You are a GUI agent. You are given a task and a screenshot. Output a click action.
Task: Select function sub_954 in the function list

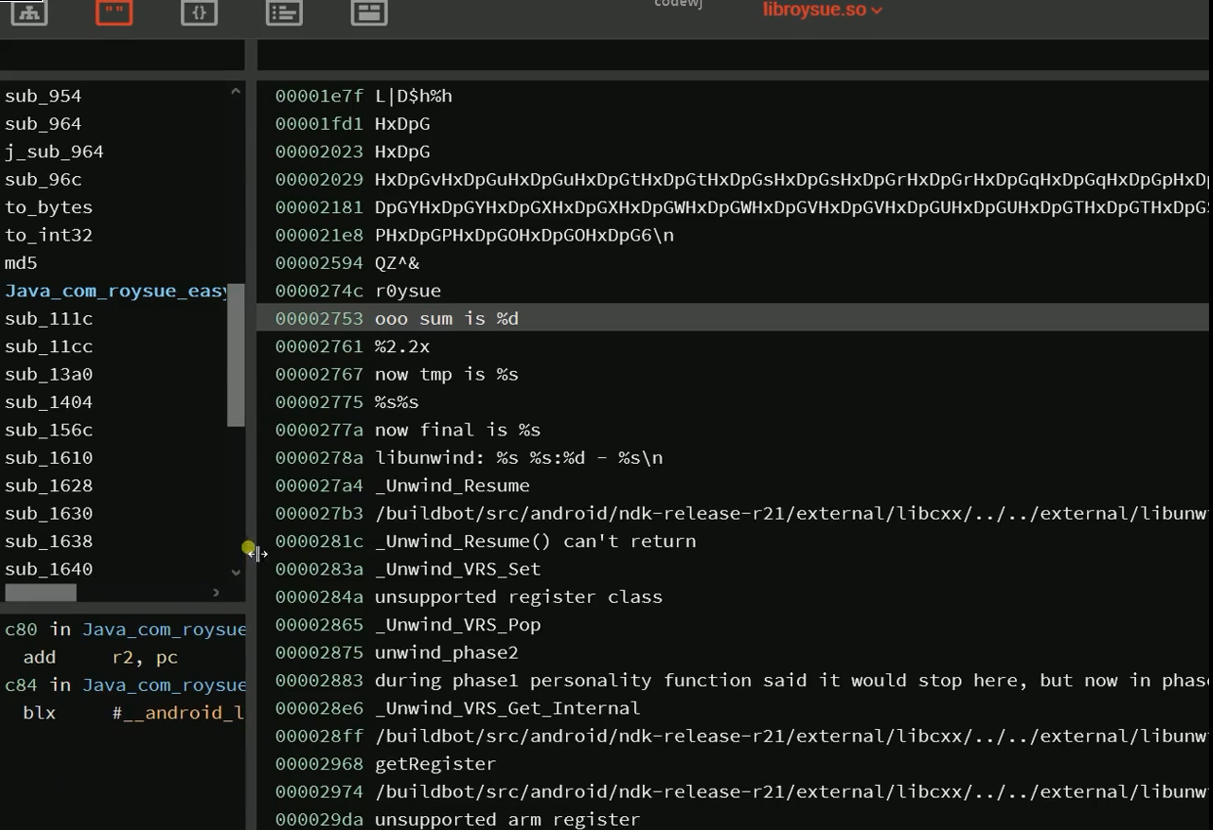tap(43, 96)
